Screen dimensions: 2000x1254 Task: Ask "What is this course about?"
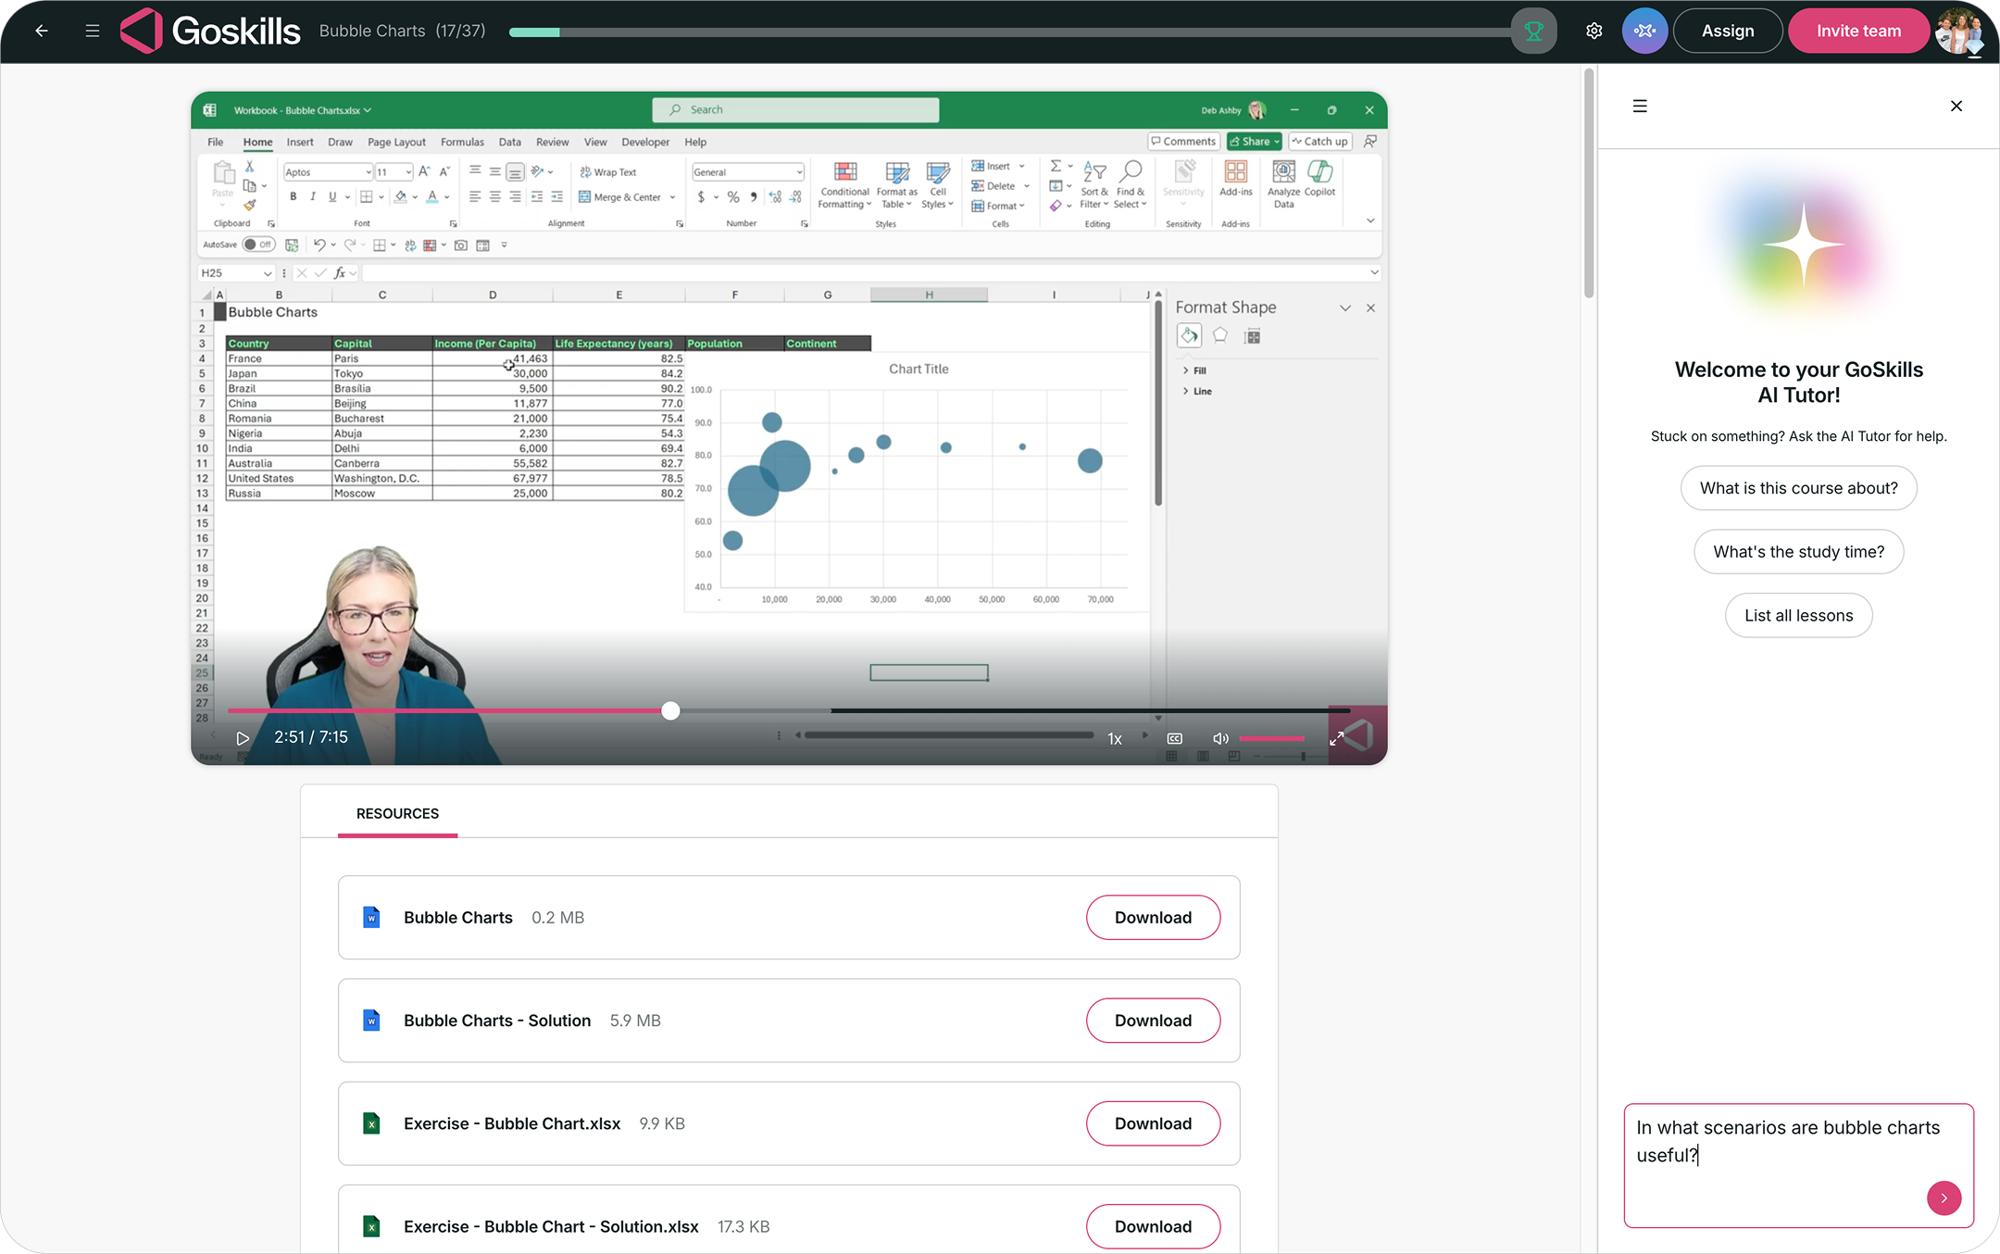[1798, 488]
